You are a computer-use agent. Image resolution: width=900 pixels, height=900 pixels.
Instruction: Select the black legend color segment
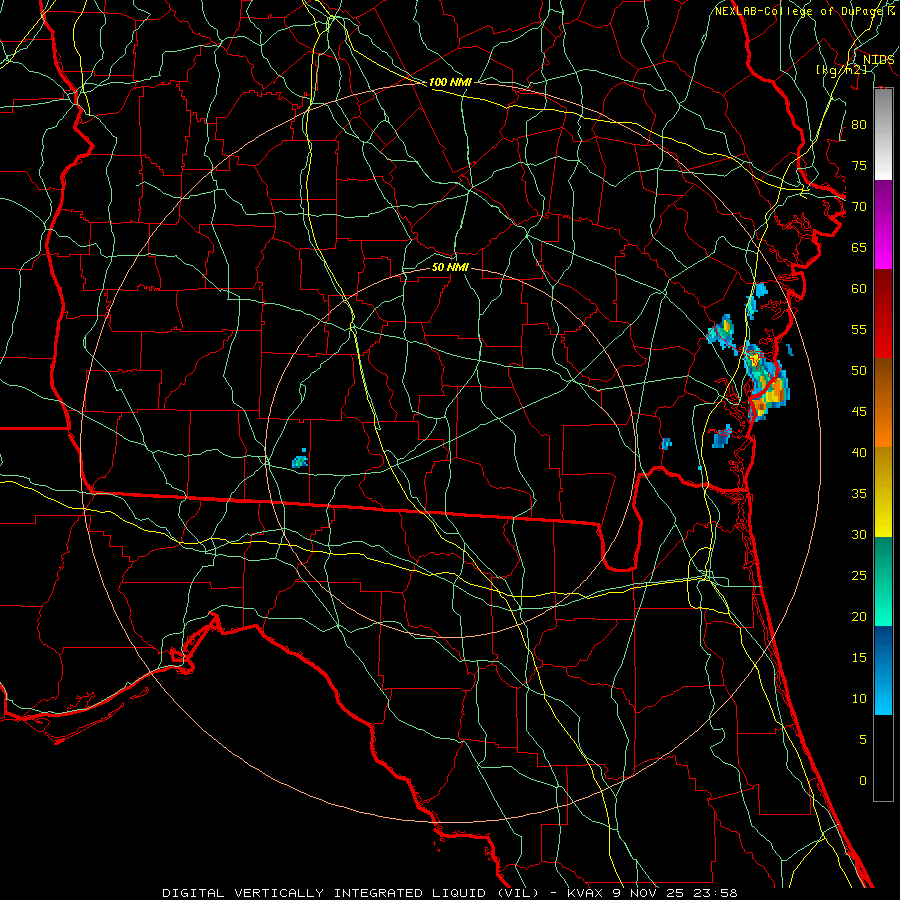coord(883,757)
